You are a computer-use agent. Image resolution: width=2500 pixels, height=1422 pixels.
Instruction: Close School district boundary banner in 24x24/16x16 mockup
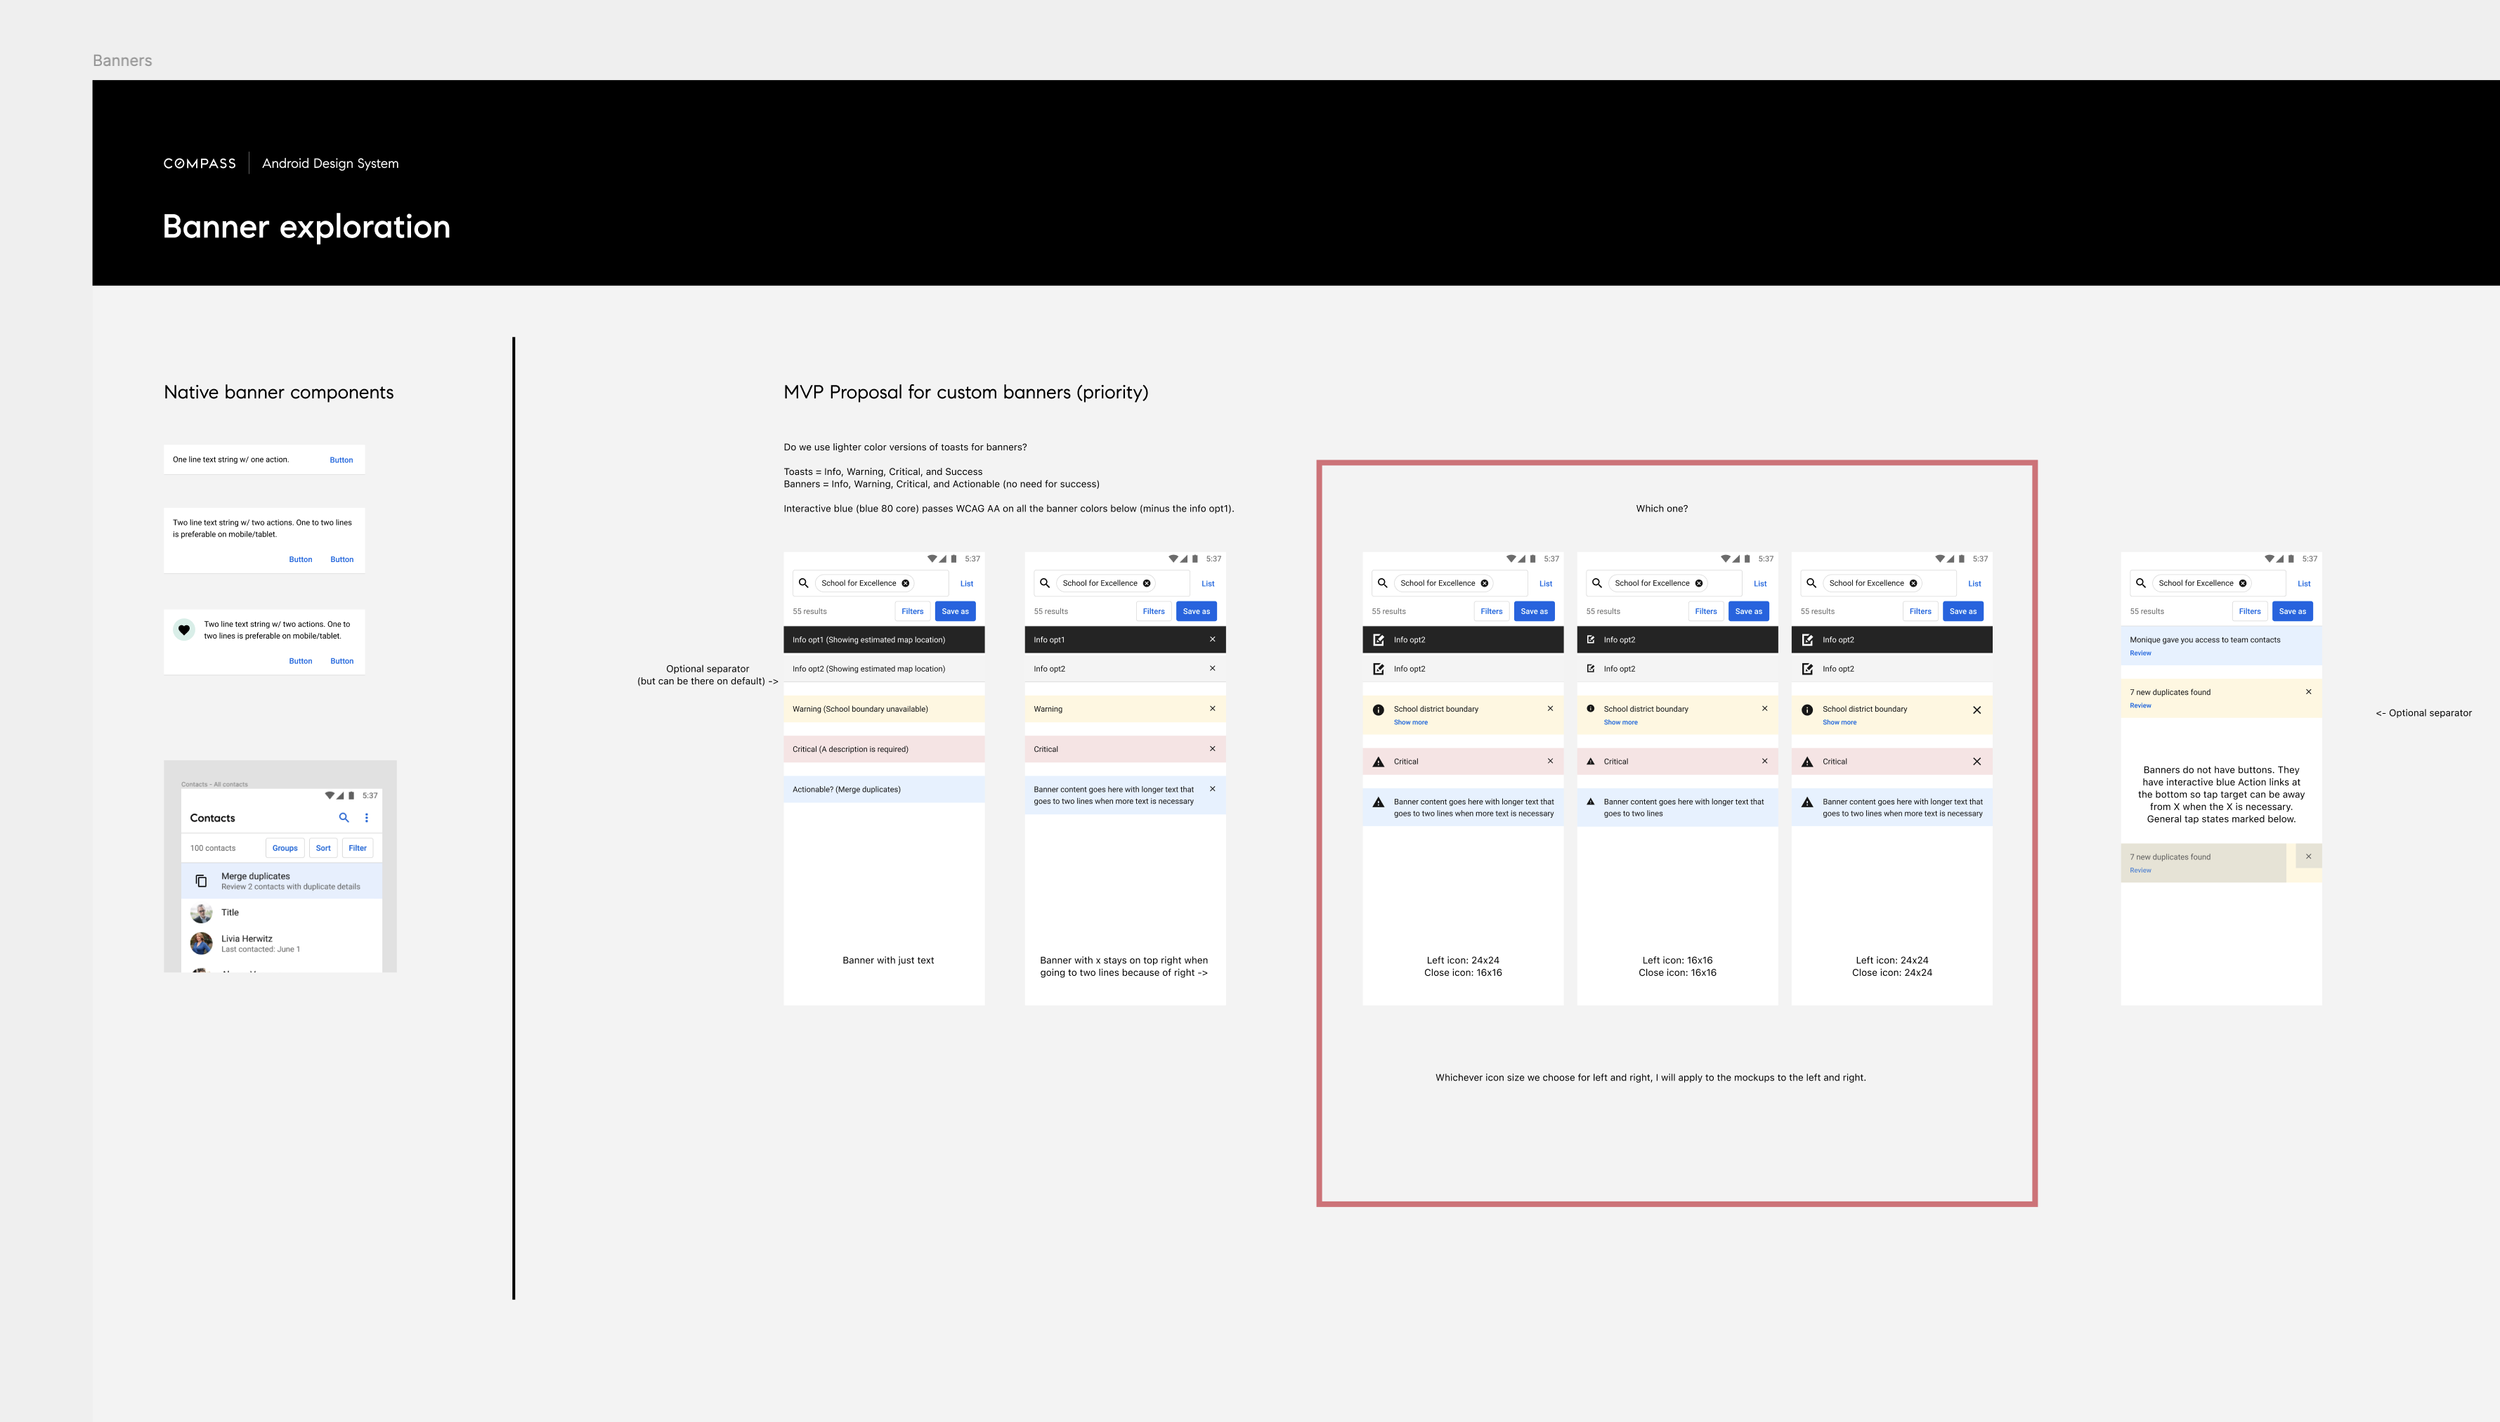(x=1551, y=709)
